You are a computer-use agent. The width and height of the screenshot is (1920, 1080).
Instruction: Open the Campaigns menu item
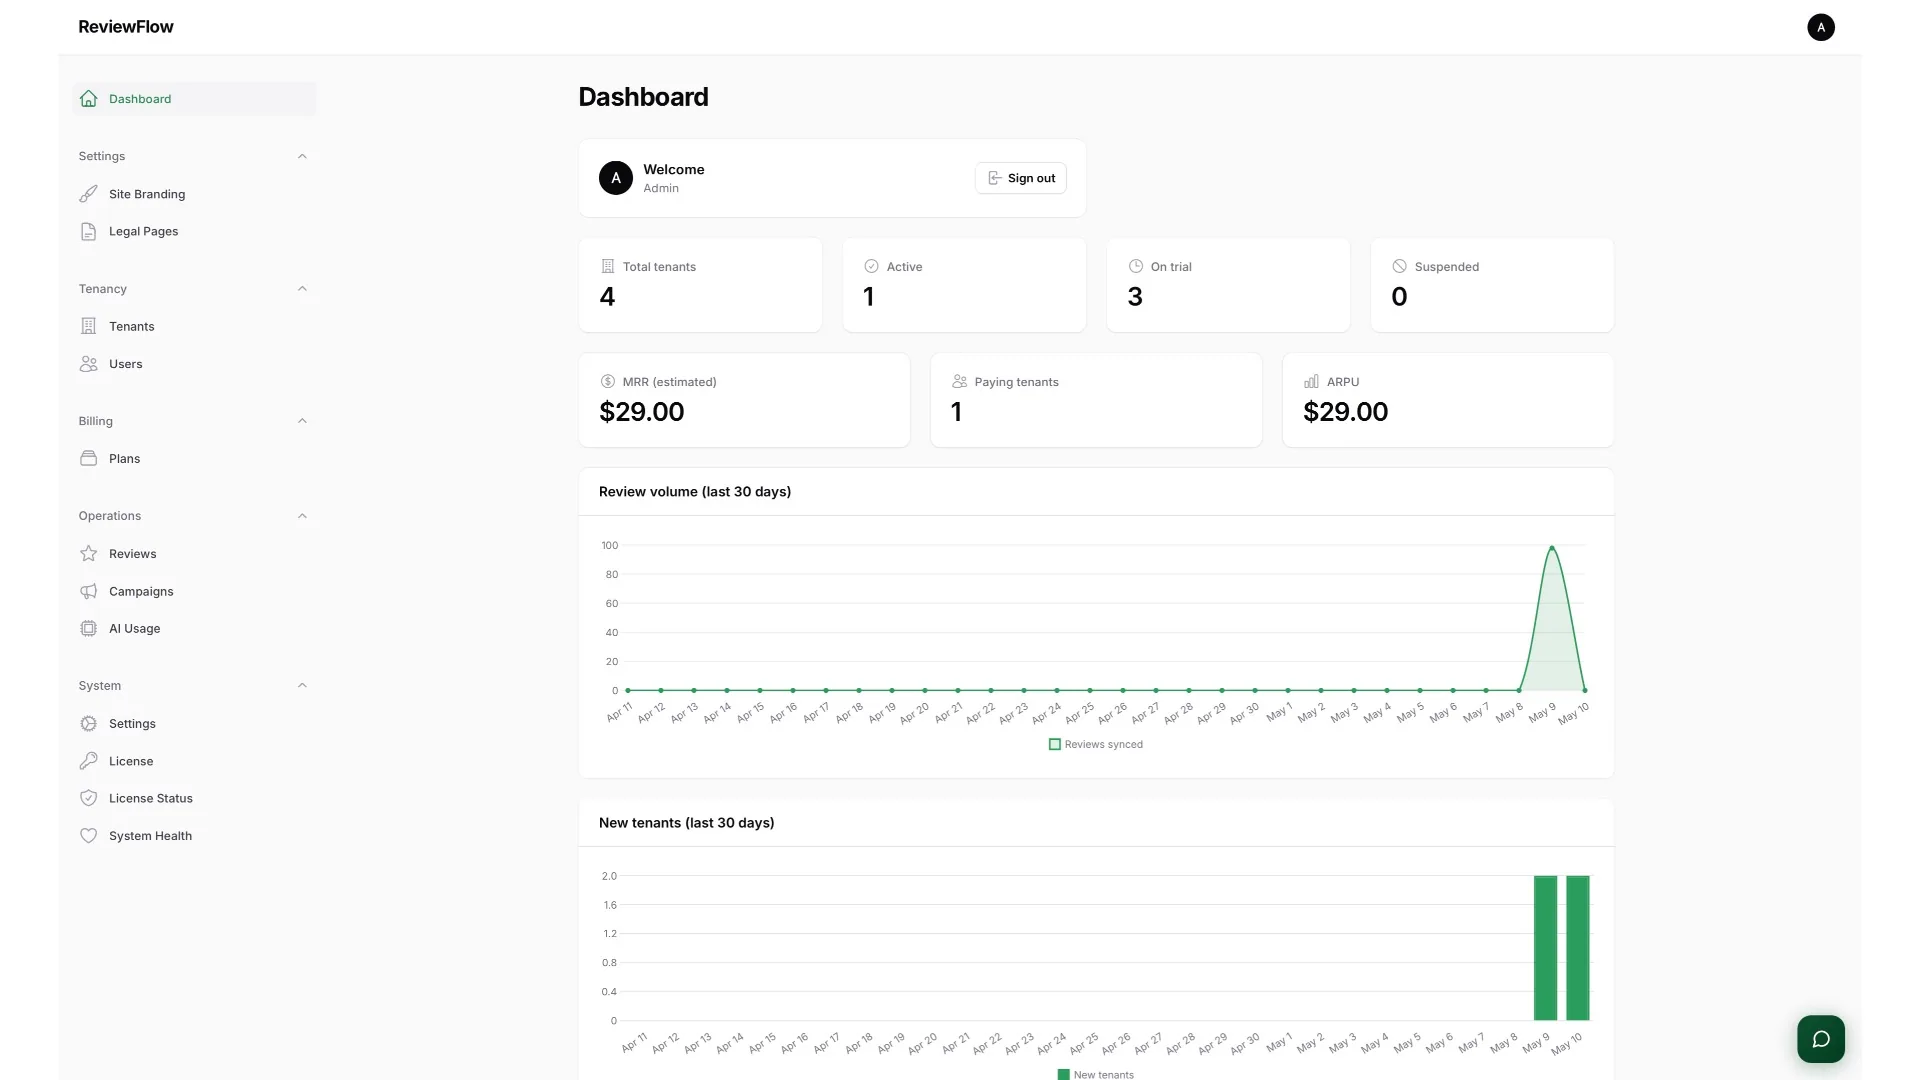(x=194, y=591)
